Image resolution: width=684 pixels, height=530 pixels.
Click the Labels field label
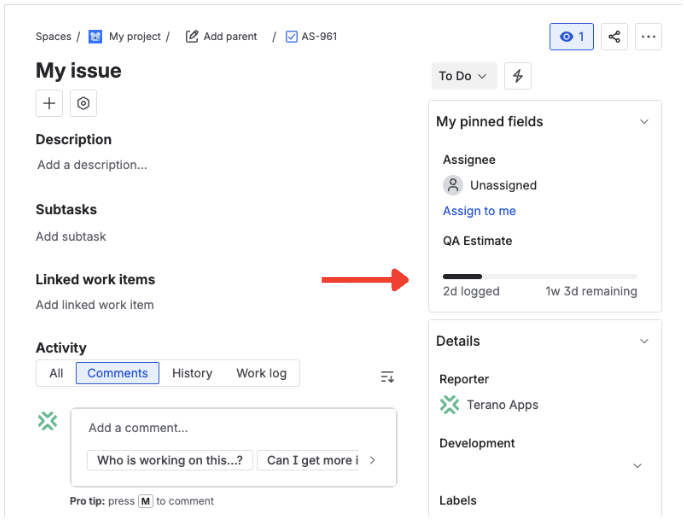click(x=458, y=501)
